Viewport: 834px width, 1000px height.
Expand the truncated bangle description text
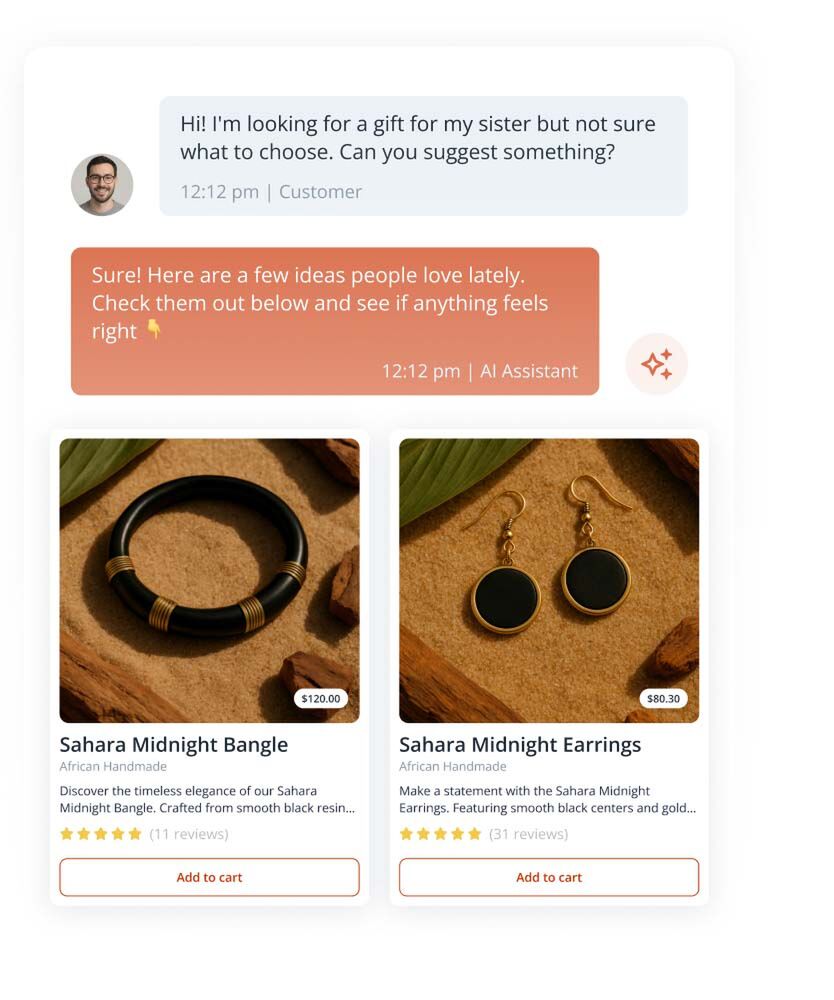tap(209, 799)
